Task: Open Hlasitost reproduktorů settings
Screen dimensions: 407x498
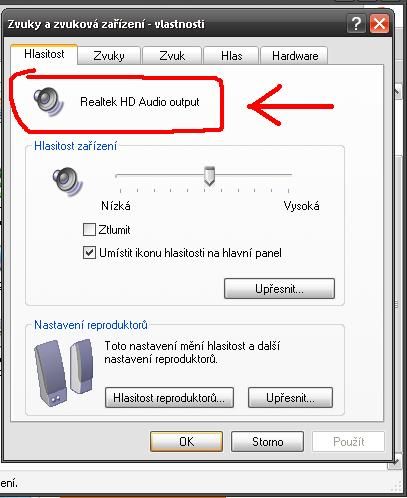Action: [x=169, y=398]
